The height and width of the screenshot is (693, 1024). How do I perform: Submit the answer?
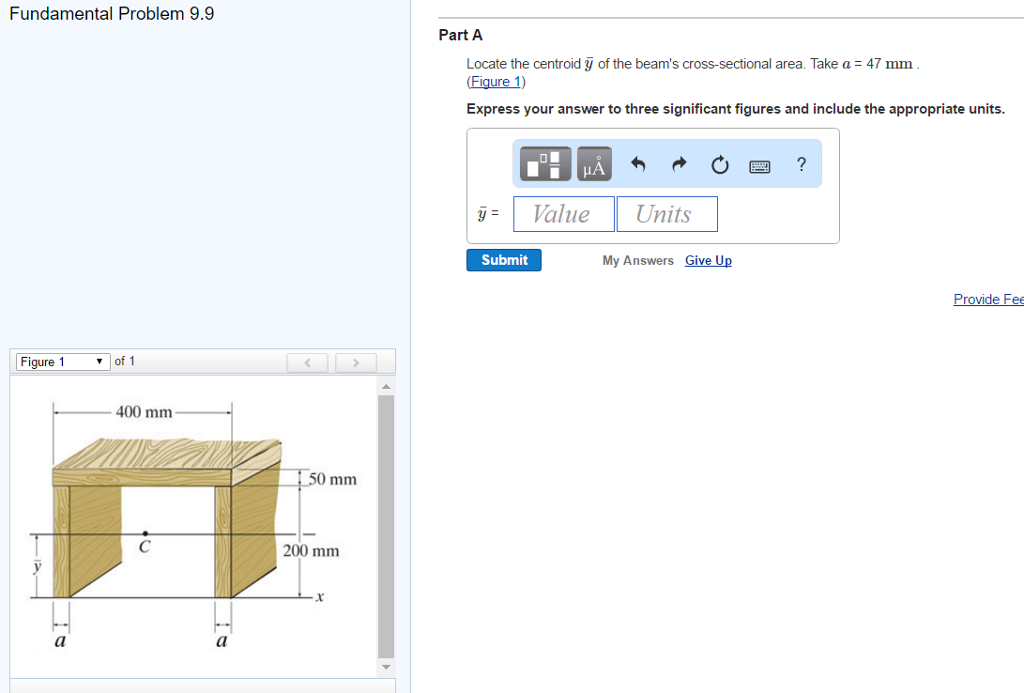click(504, 260)
